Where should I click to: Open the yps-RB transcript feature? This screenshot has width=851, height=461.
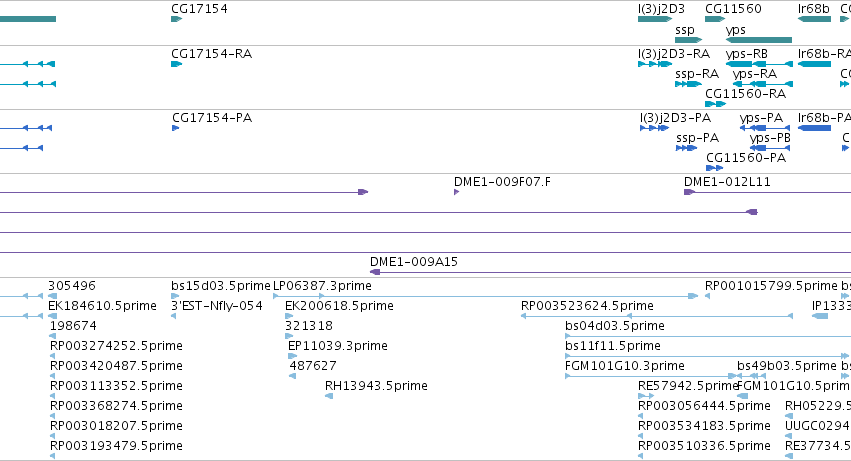759,64
